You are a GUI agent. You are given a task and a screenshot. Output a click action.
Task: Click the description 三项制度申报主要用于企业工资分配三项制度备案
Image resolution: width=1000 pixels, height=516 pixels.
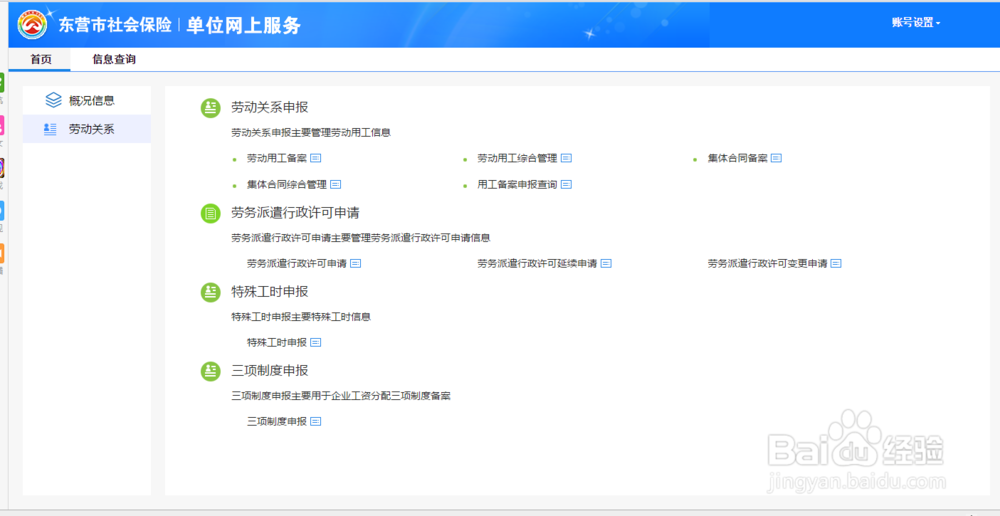click(341, 395)
